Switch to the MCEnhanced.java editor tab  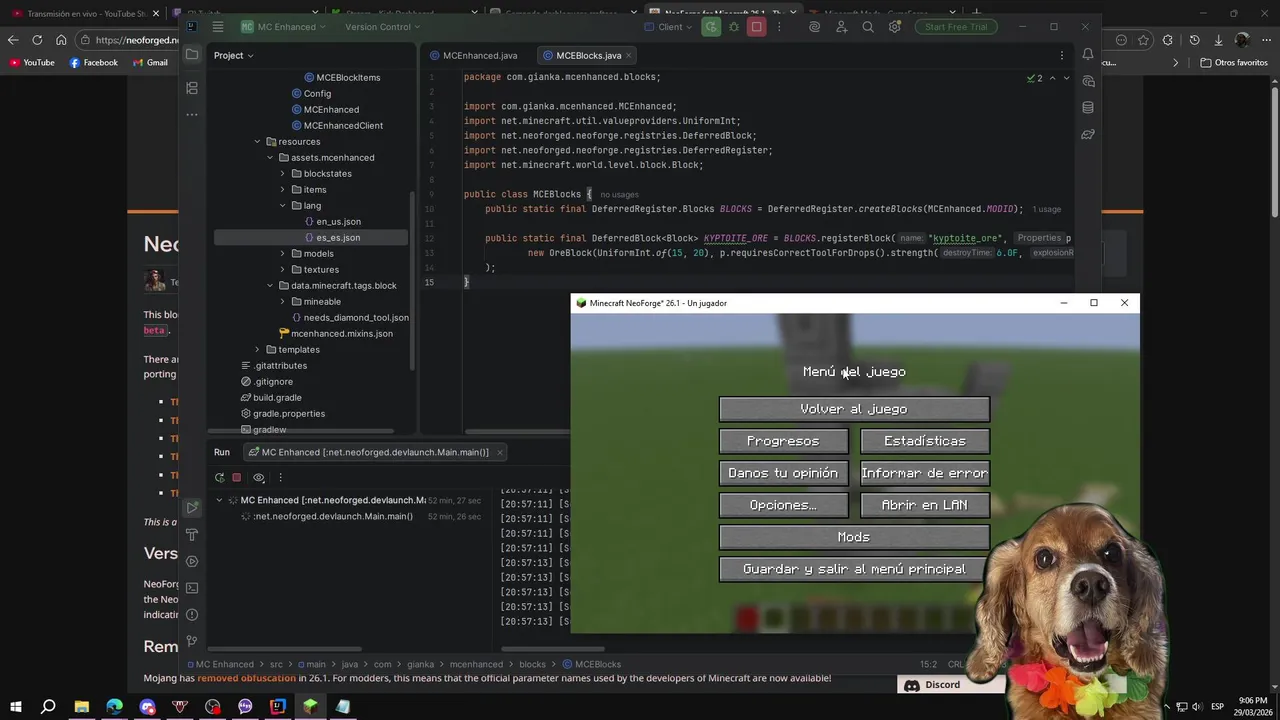click(x=473, y=55)
